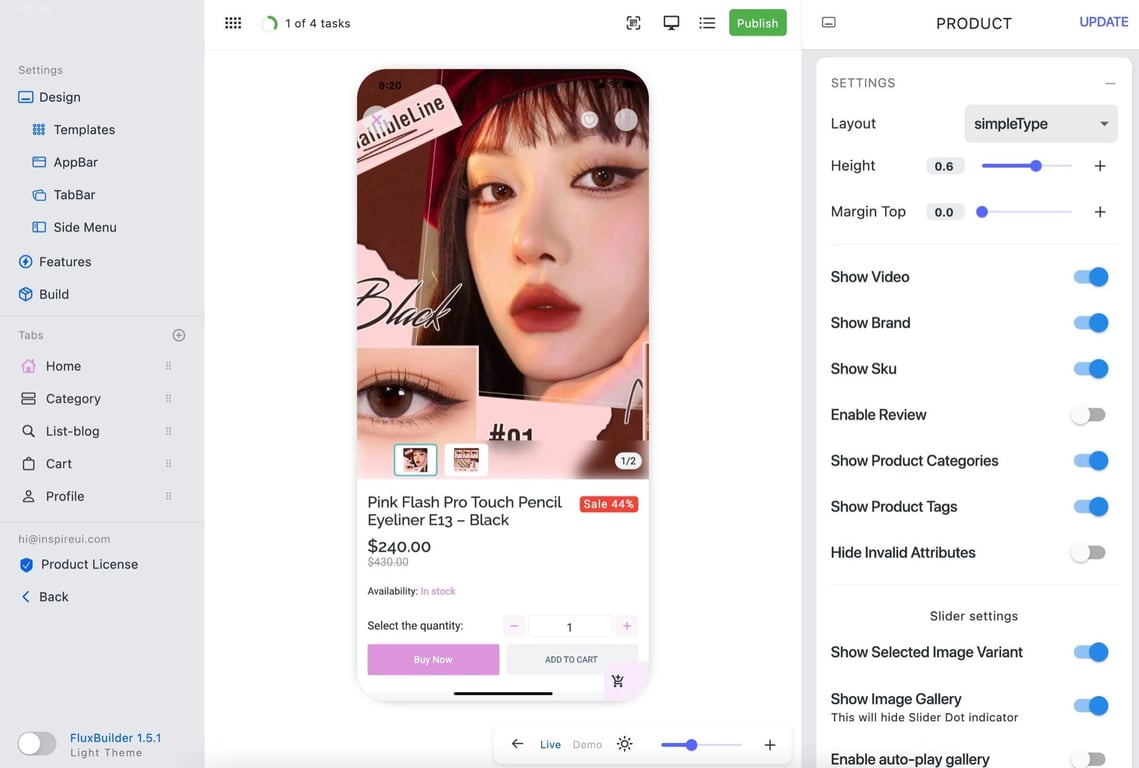Click the panel layout icon beside PRODUCT
Viewport: 1139px width, 768px height.
(829, 23)
